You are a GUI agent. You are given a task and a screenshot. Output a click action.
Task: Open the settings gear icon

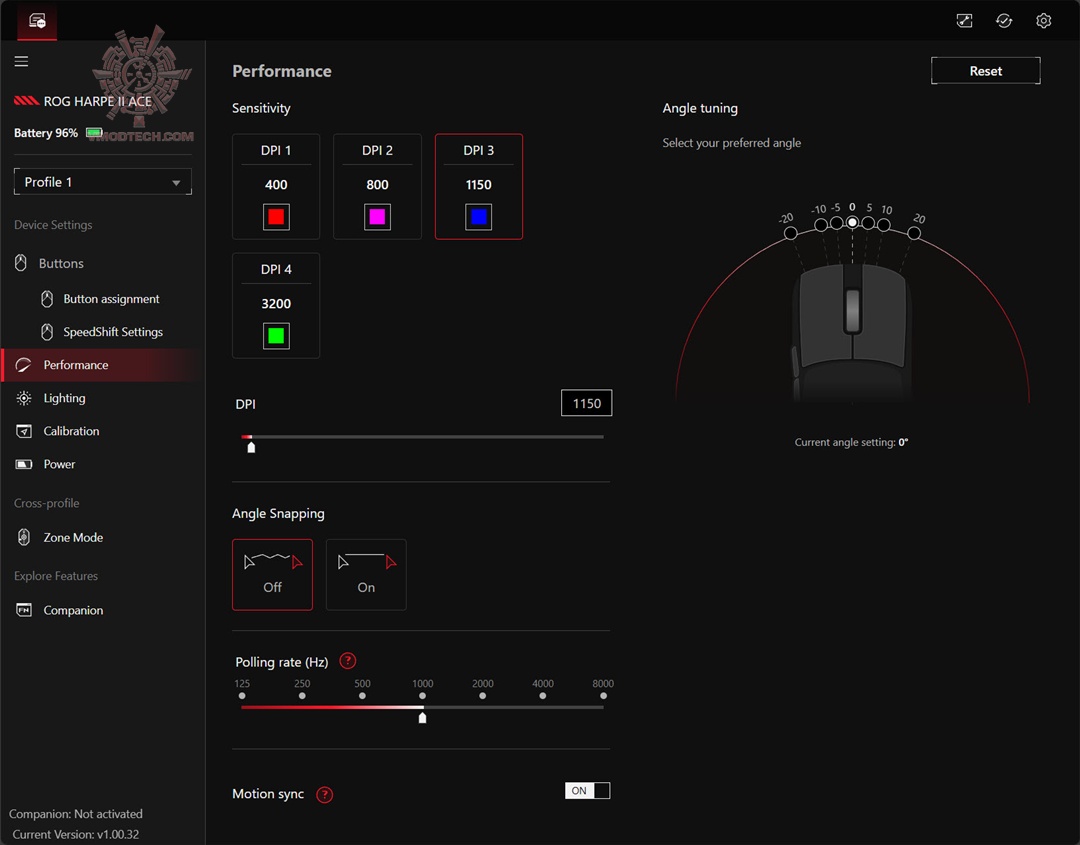[x=1043, y=21]
